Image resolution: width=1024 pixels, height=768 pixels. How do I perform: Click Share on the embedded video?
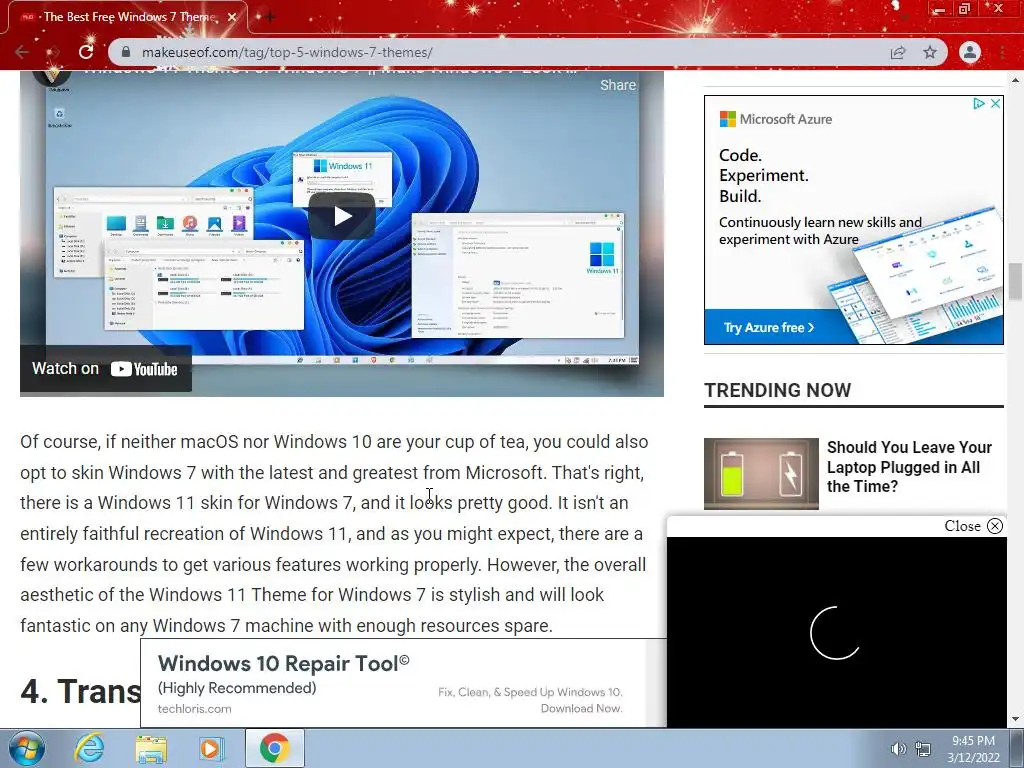(617, 85)
